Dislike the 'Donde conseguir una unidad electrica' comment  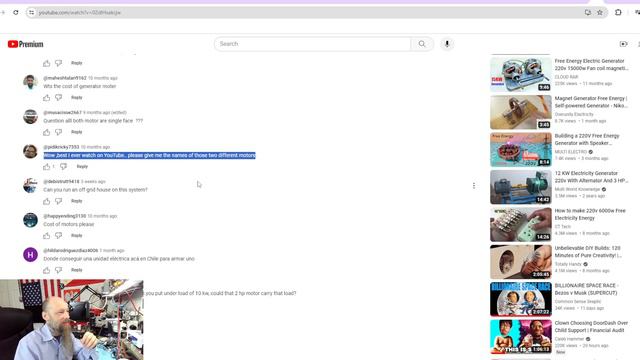point(59,270)
